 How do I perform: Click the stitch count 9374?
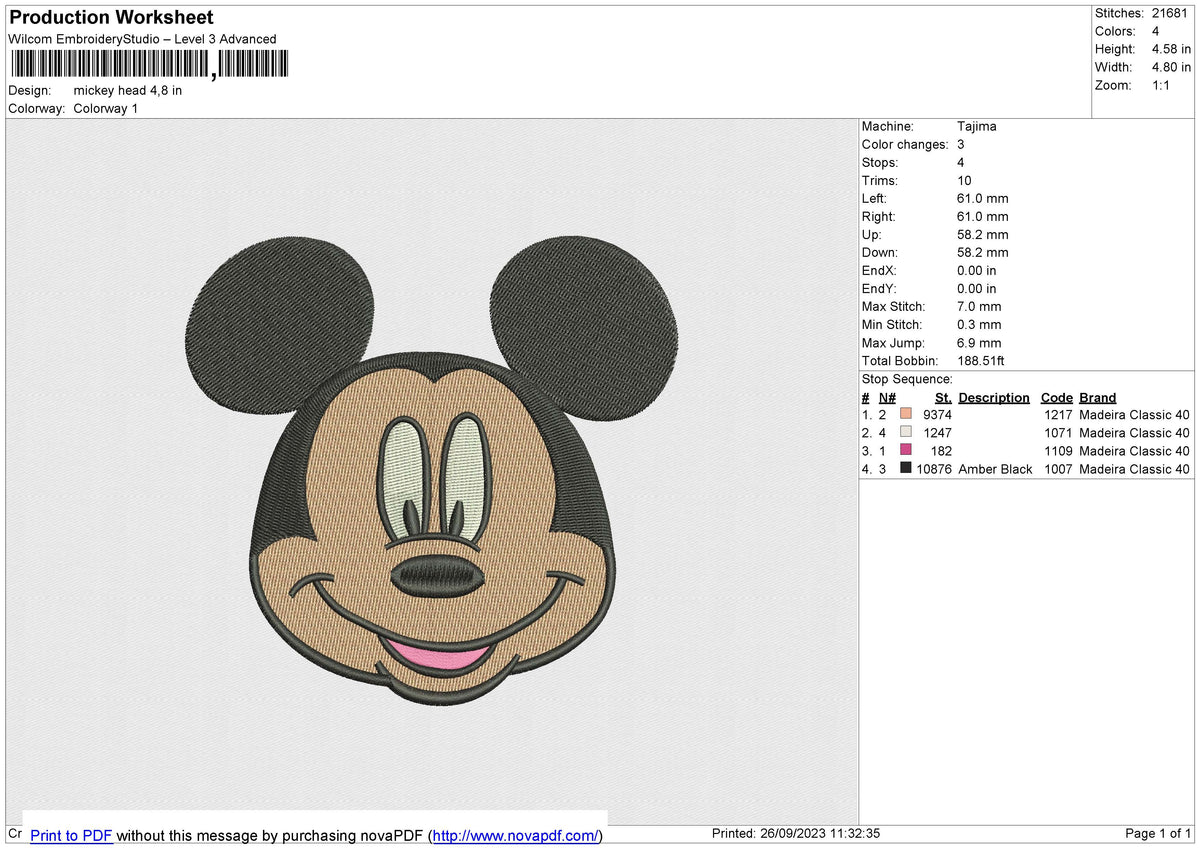coord(937,414)
